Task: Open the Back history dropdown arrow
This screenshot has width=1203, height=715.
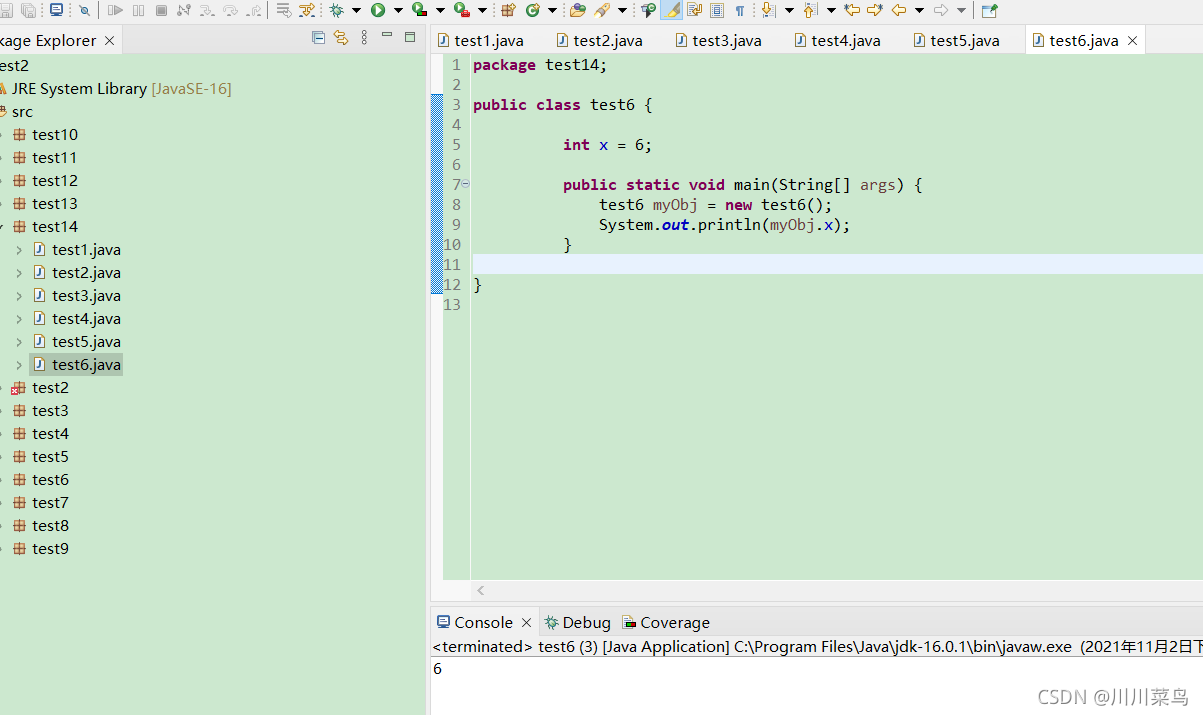Action: click(919, 10)
